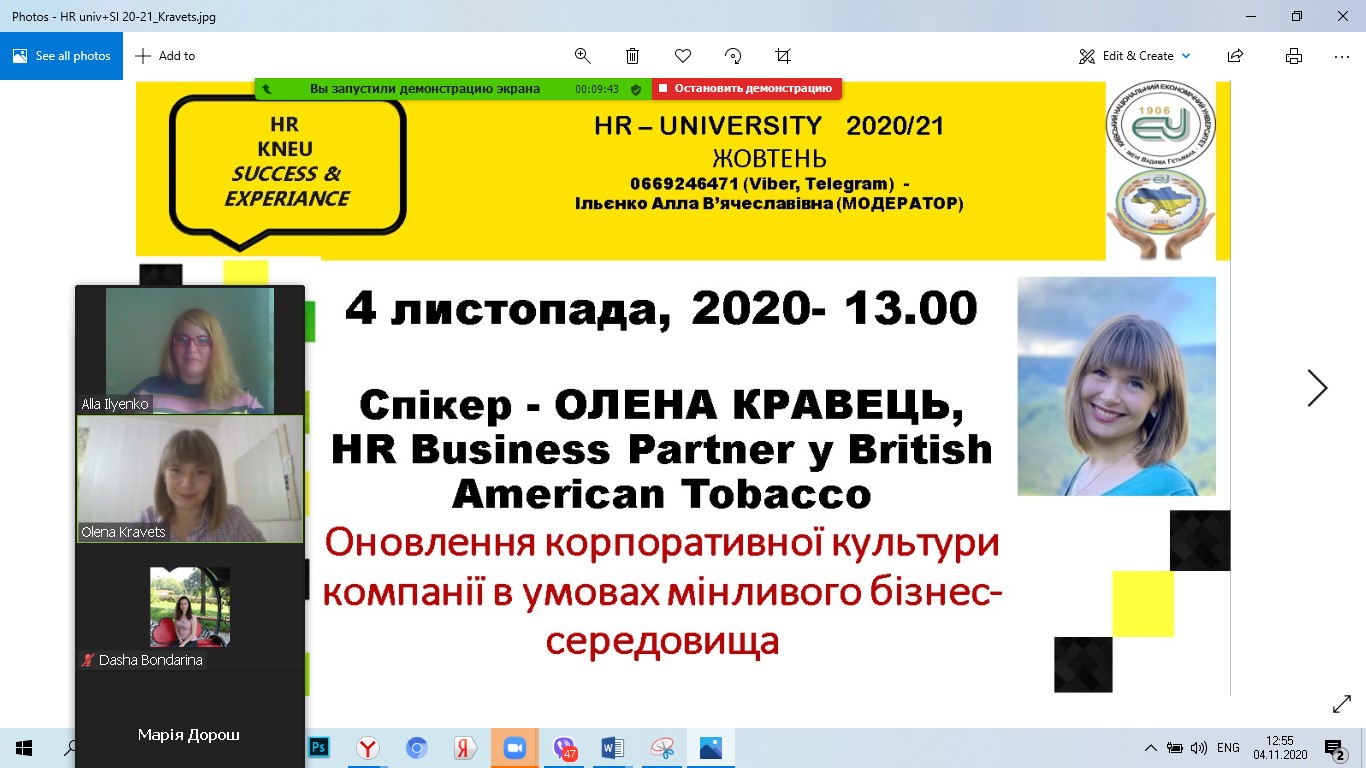Switch ENG input language indicator
This screenshot has width=1366, height=768.
(1228, 748)
